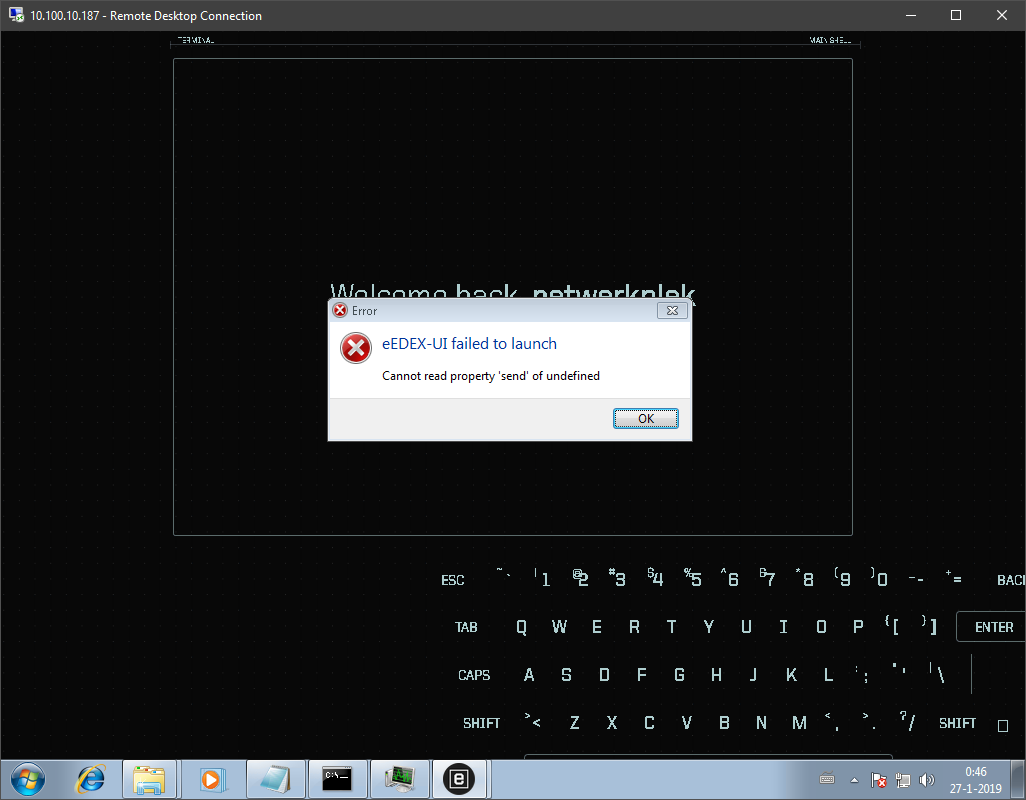Viewport: 1026px width, 800px height.
Task: Open Windows Explorer from the taskbar
Action: 150,779
